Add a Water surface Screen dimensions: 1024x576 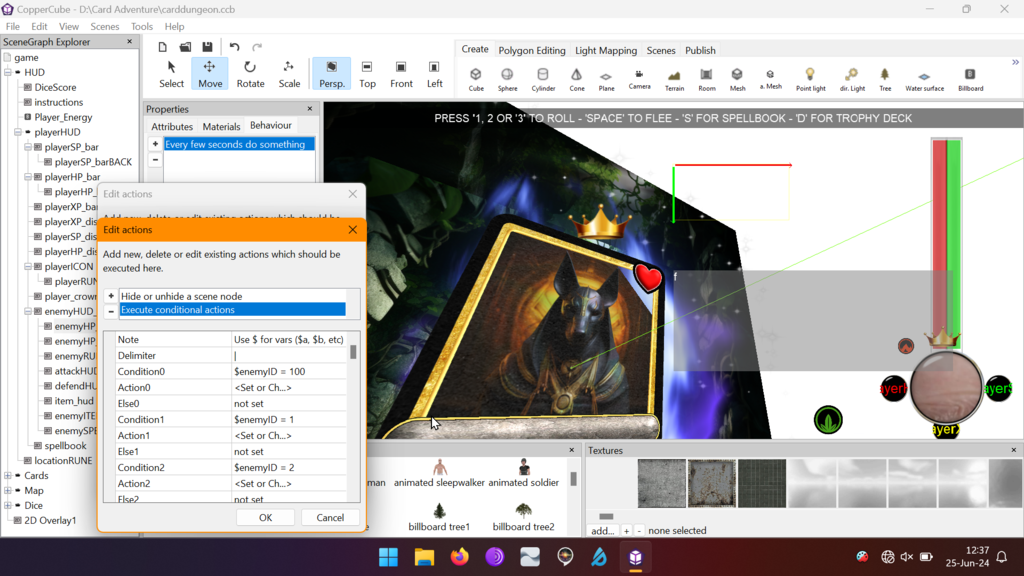tap(924, 79)
